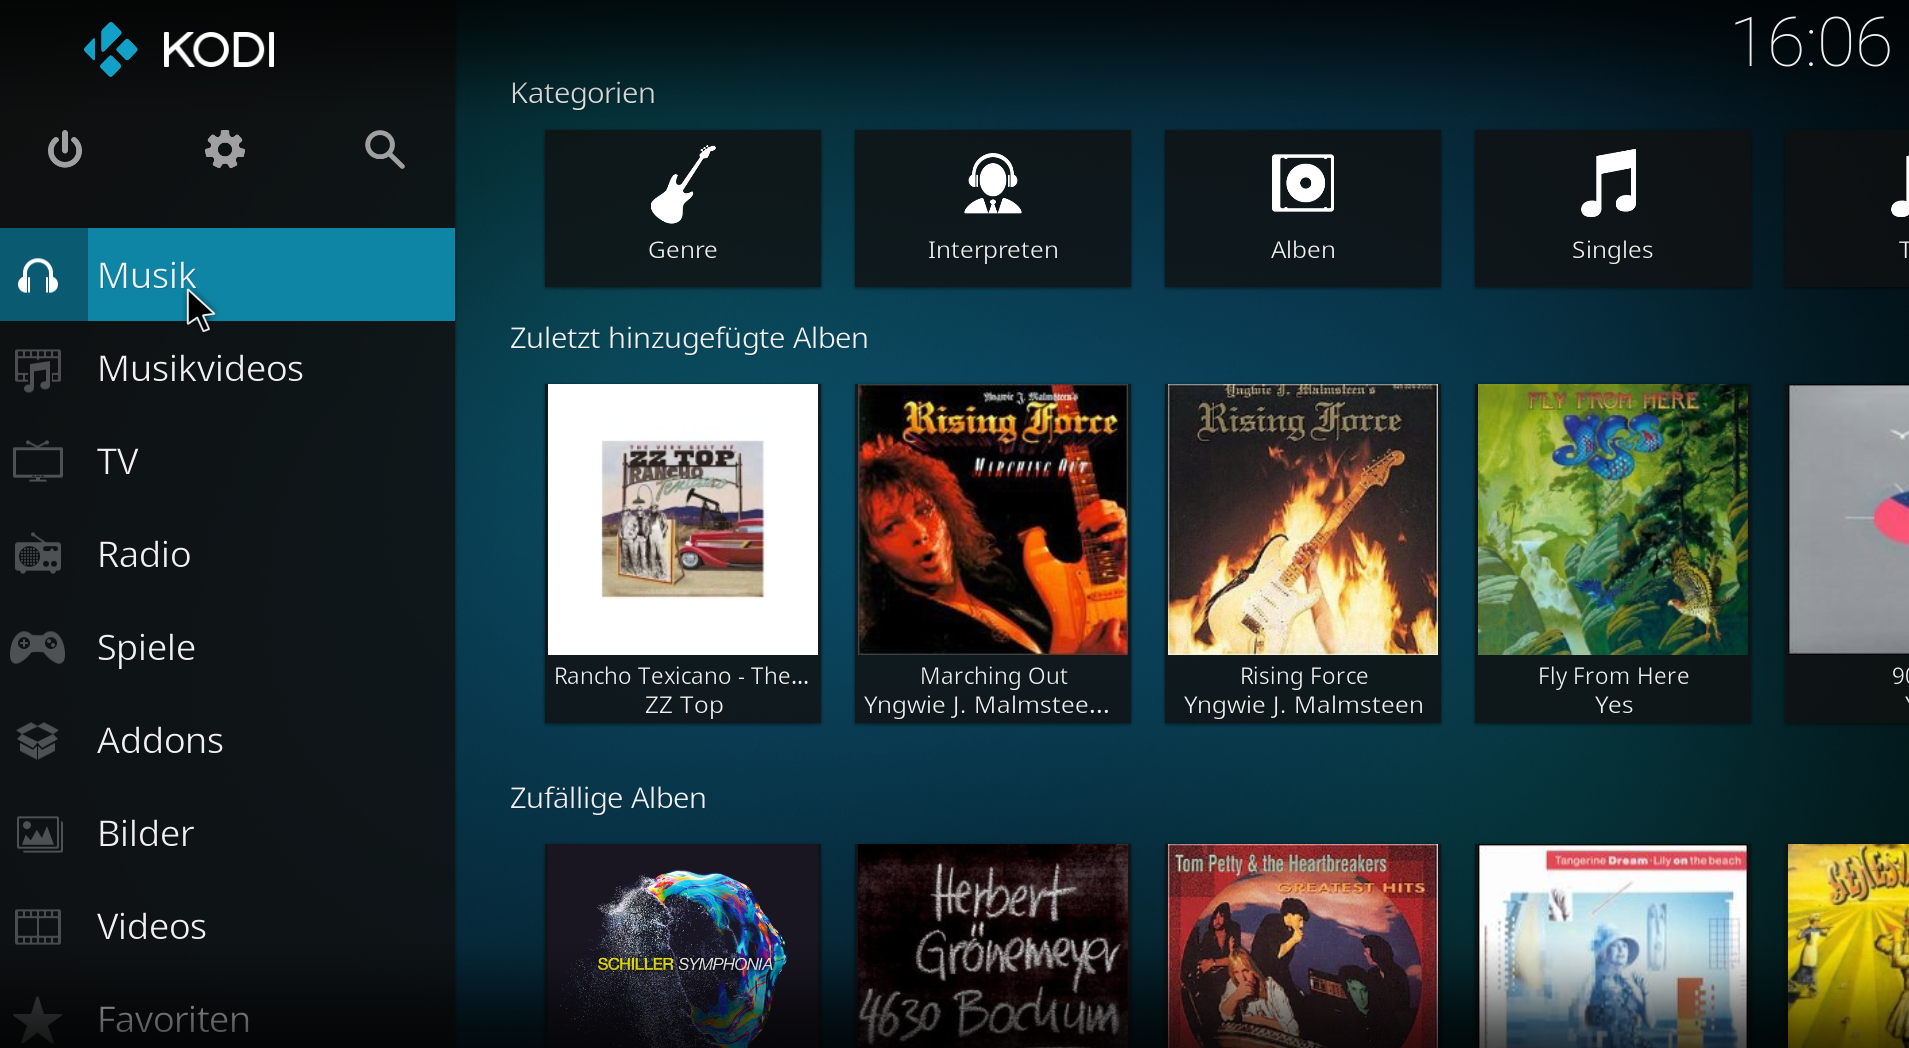Click the Spiele gamepad icon

38,648
